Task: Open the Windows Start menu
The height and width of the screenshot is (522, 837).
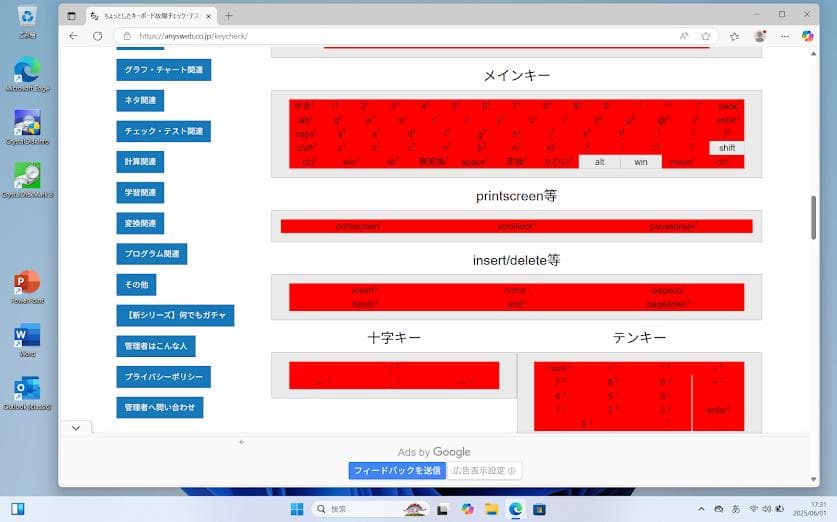Action: point(297,509)
